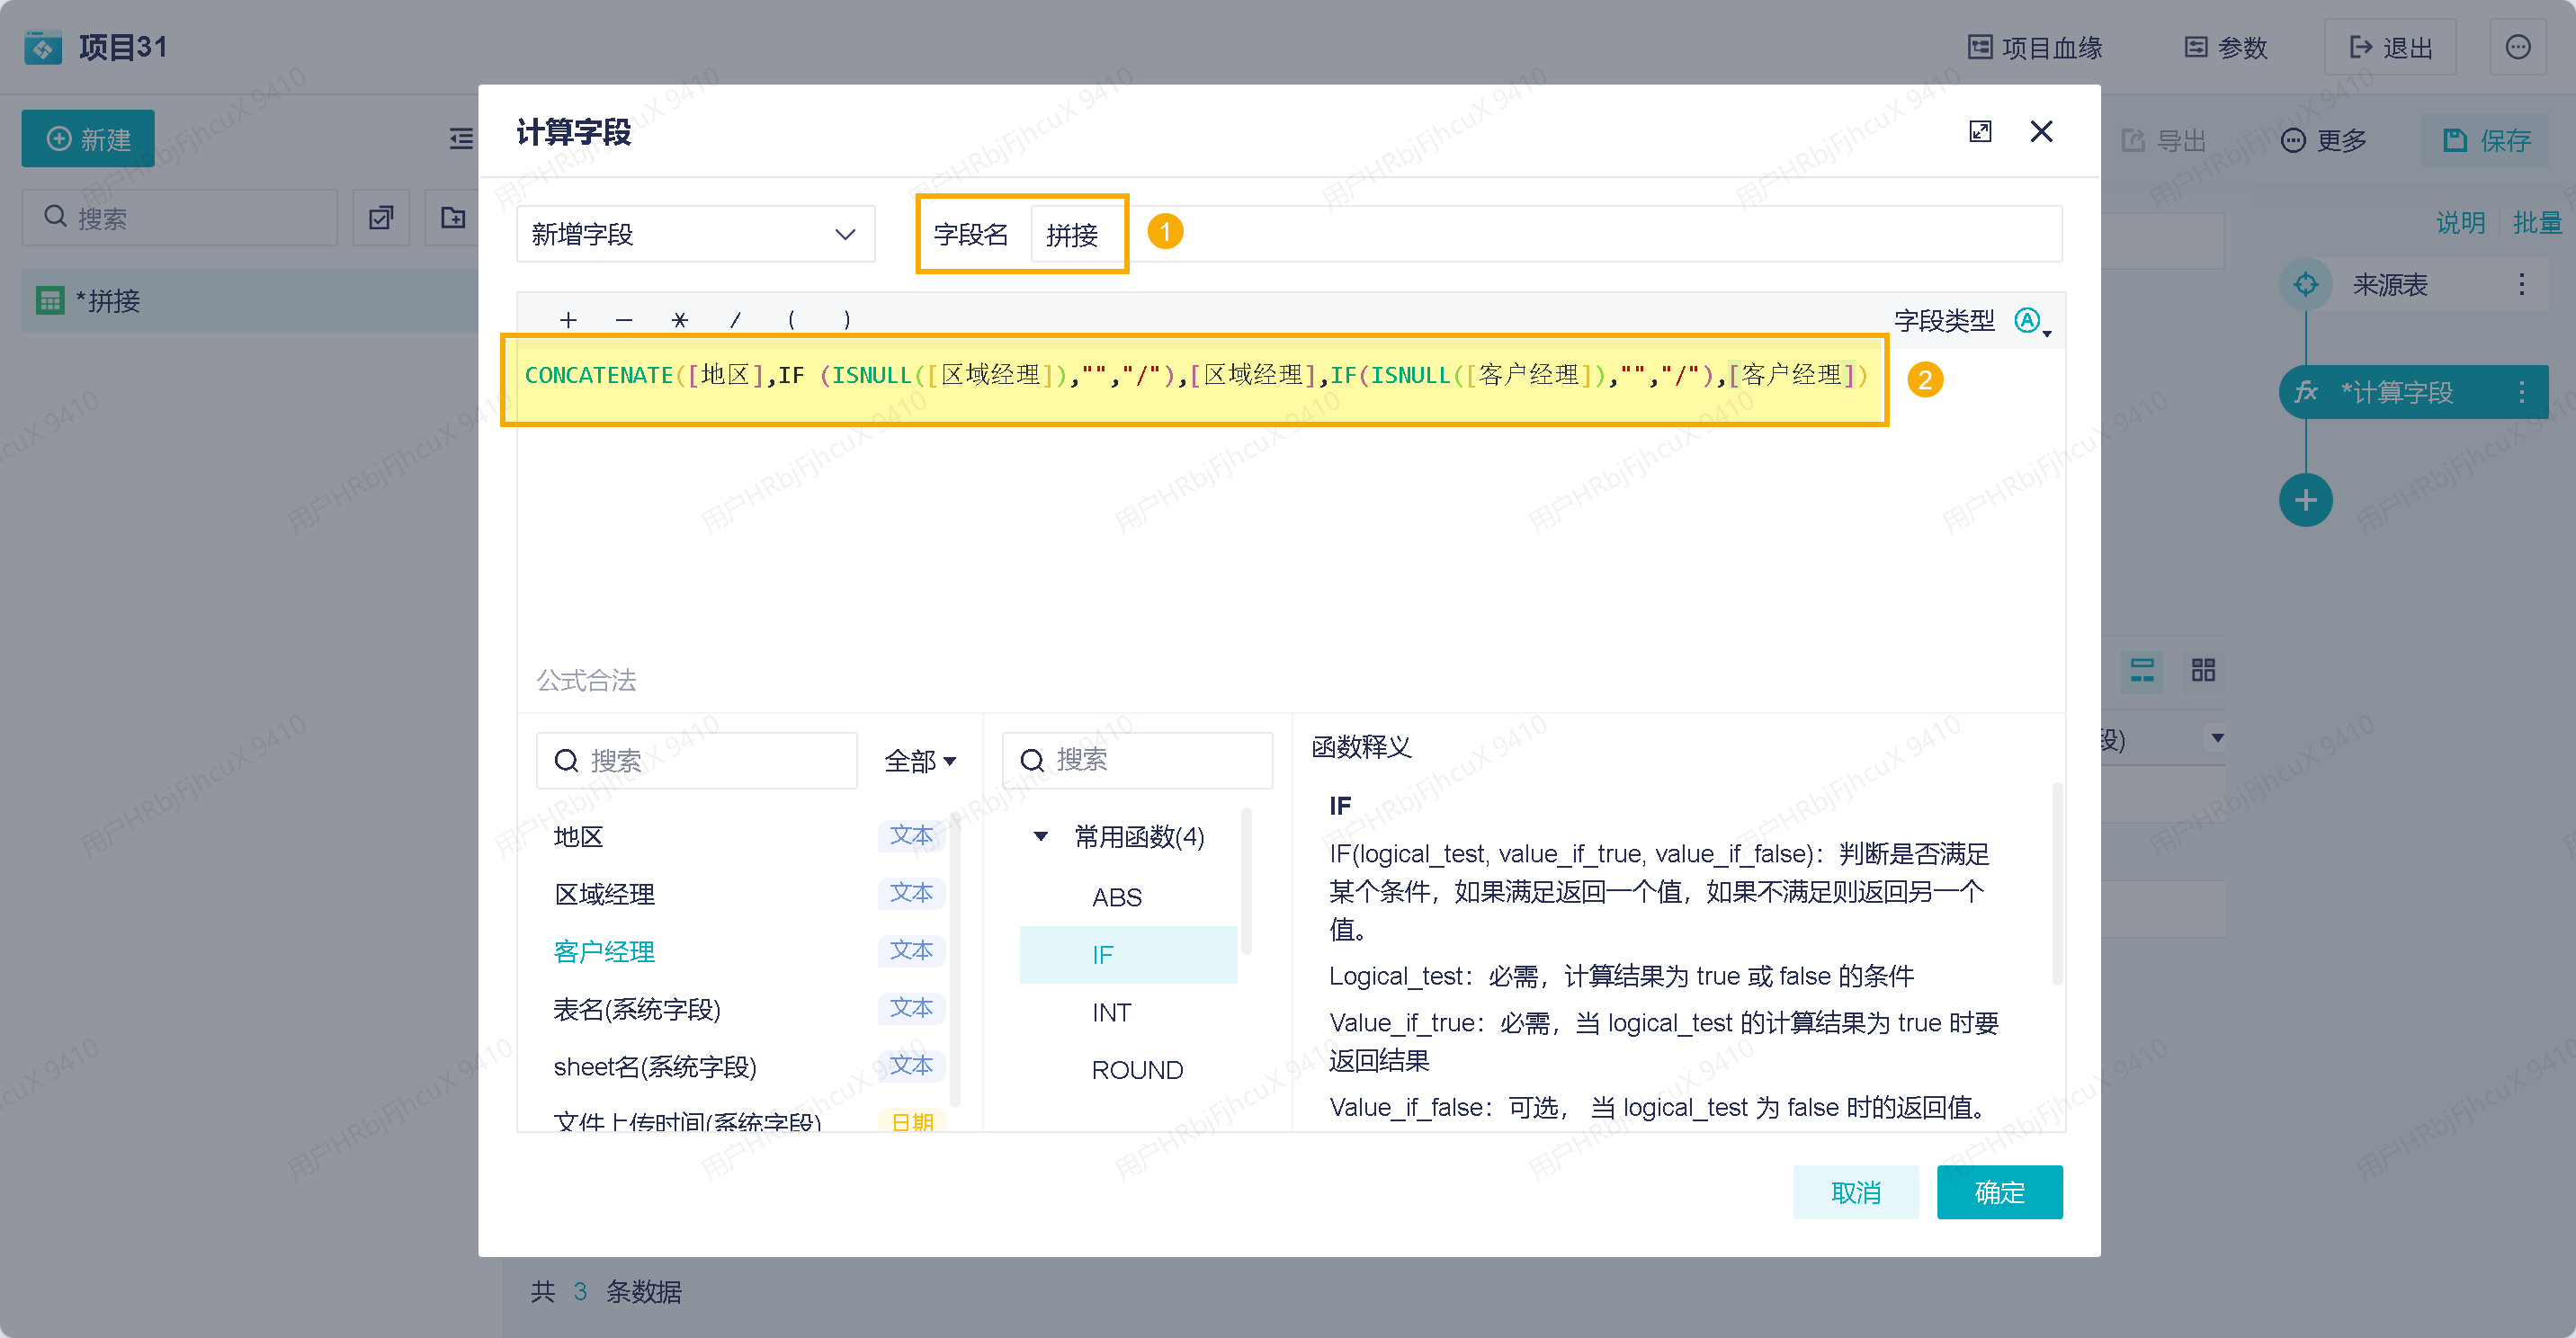Switch to grid view layout
This screenshot has width=2576, height=1338.
point(2203,670)
